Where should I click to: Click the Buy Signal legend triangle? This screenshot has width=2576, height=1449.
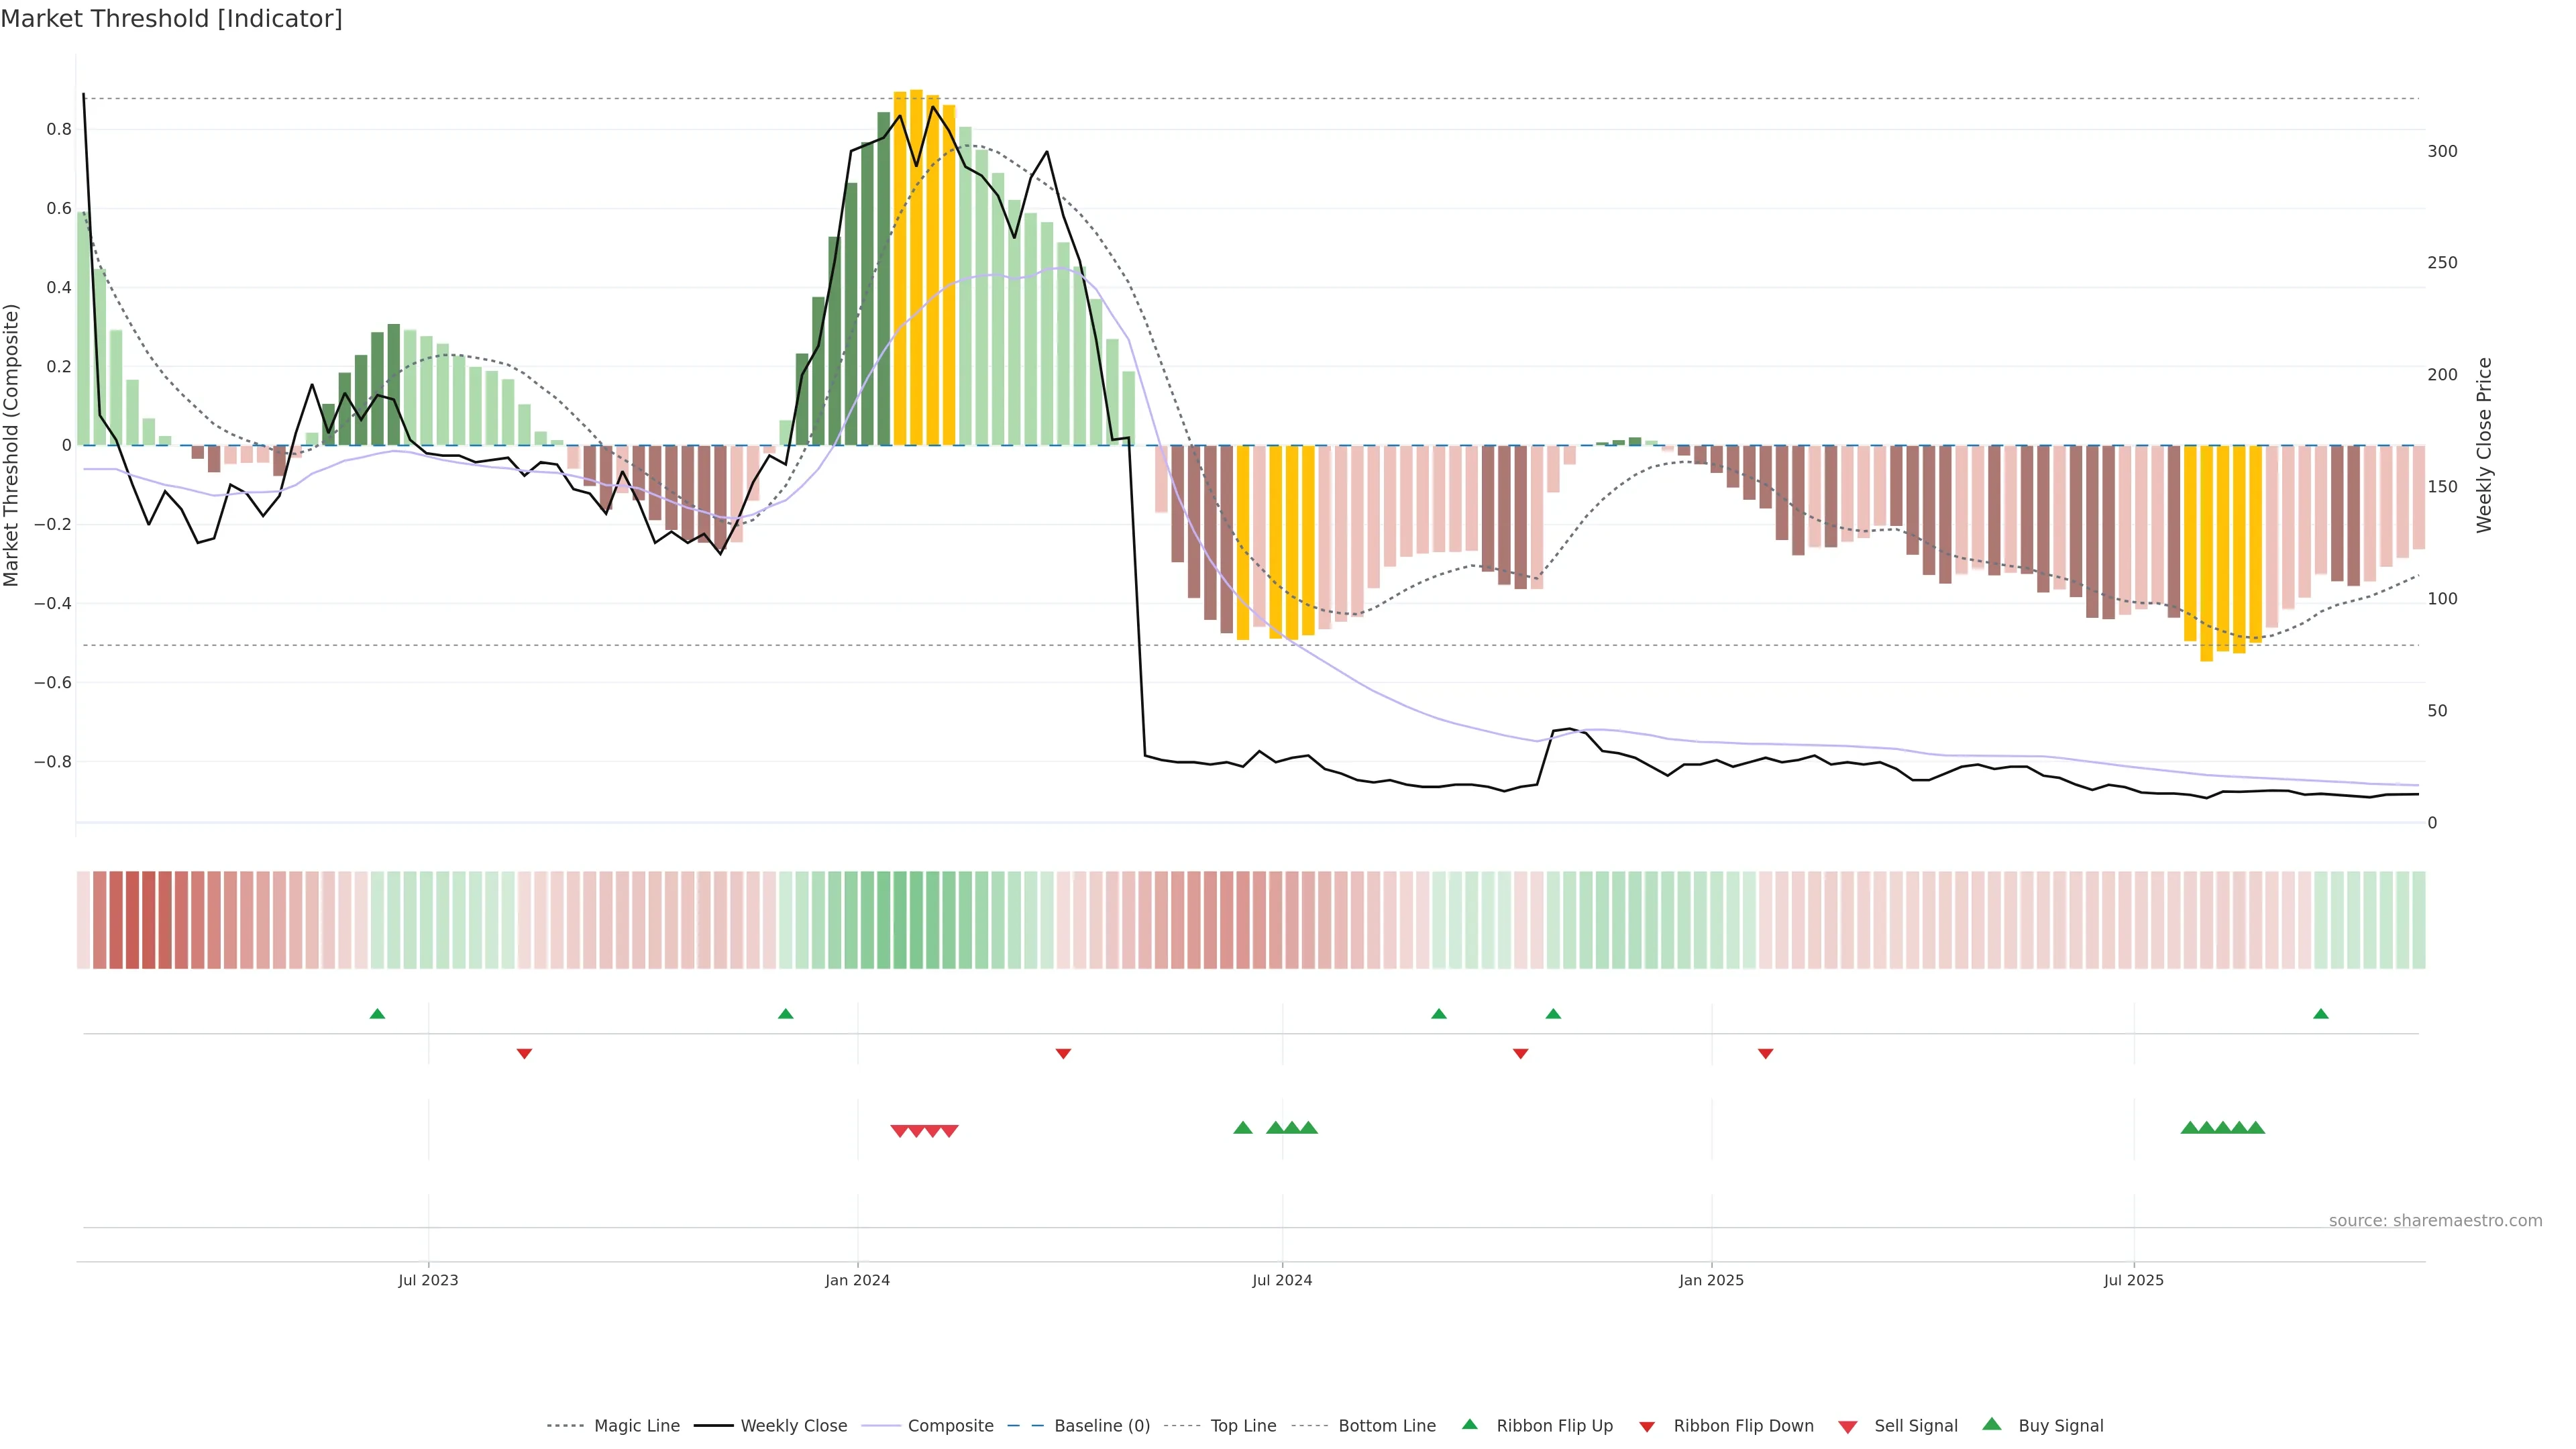click(x=1992, y=1424)
